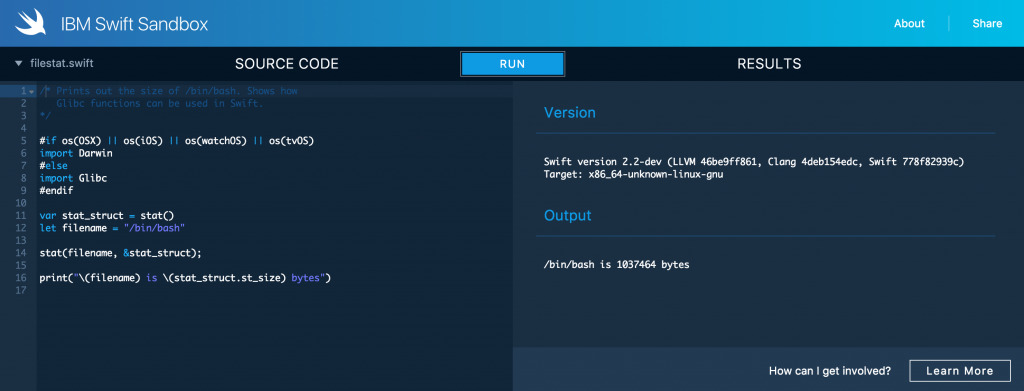Click the SOURCE CODE header
The width and height of the screenshot is (1024, 391).
[287, 64]
